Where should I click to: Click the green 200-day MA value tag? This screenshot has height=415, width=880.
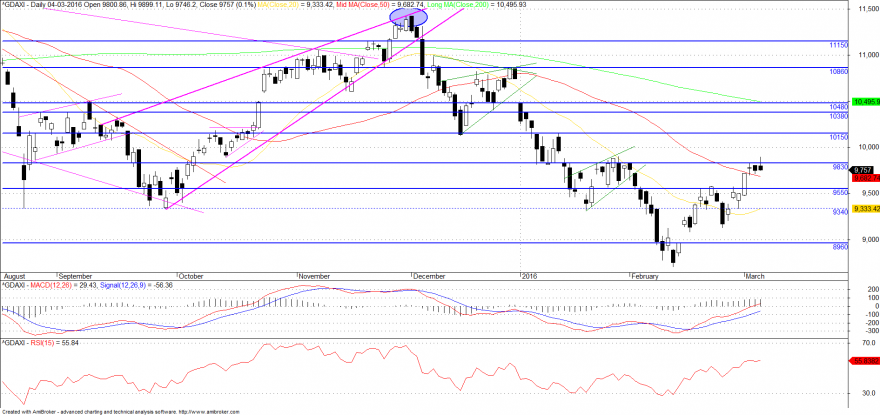pos(865,102)
